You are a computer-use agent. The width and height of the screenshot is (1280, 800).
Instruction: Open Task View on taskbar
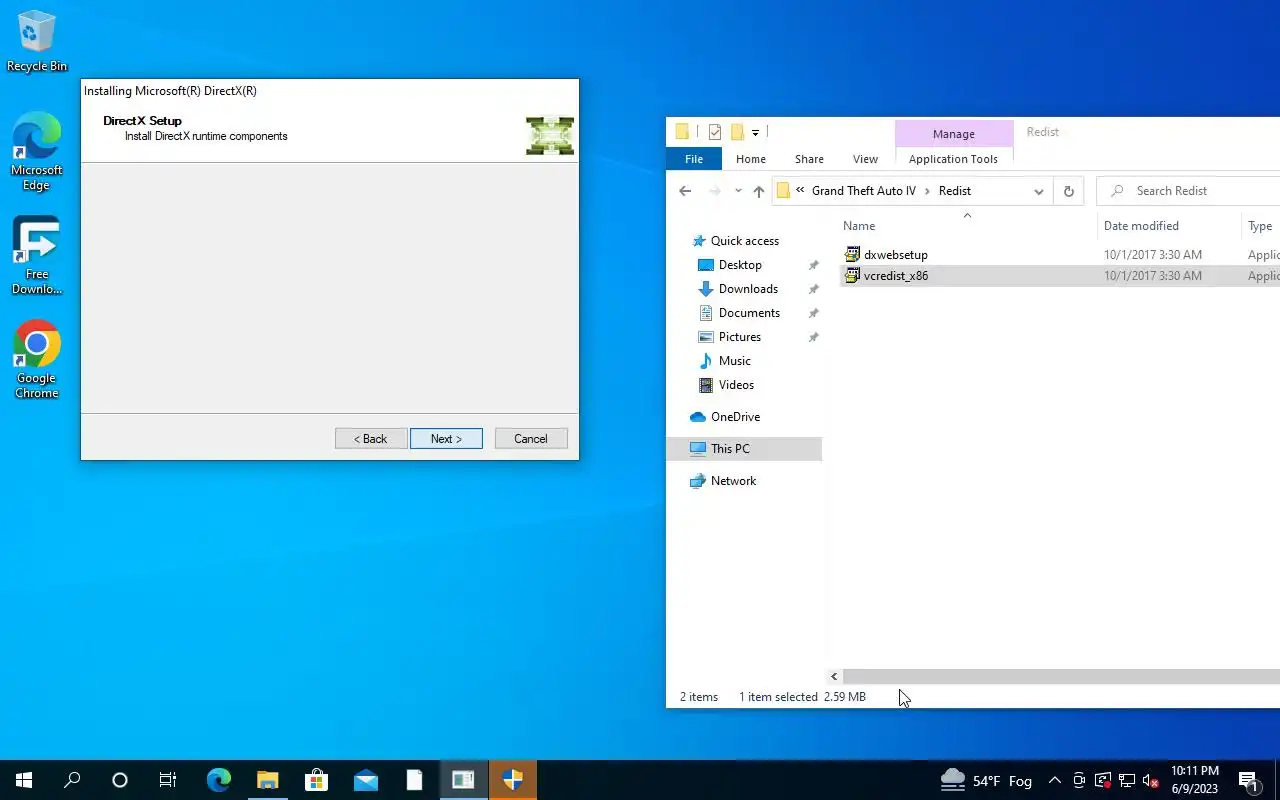[168, 780]
